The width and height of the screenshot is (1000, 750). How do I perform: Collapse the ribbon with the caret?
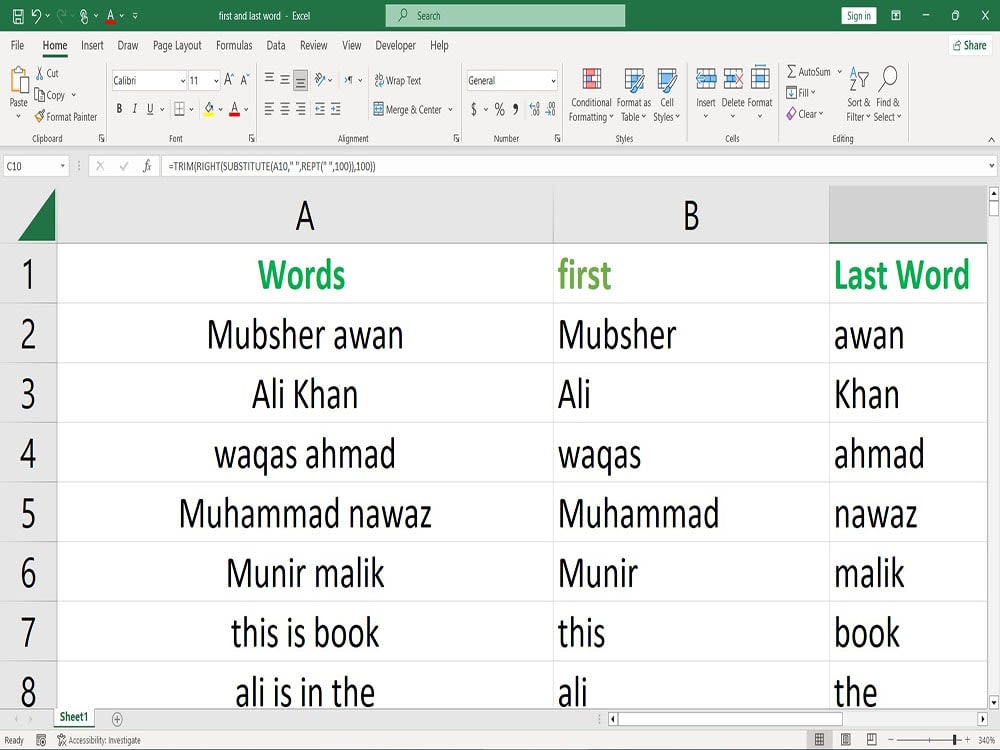(991, 139)
